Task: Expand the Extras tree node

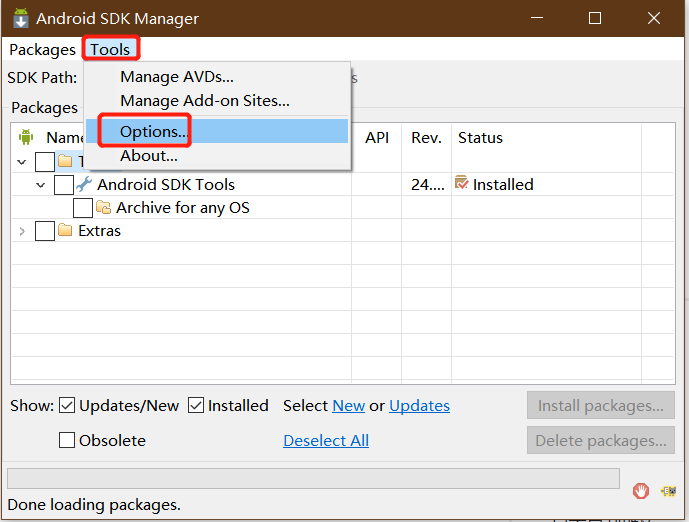Action: (x=22, y=231)
